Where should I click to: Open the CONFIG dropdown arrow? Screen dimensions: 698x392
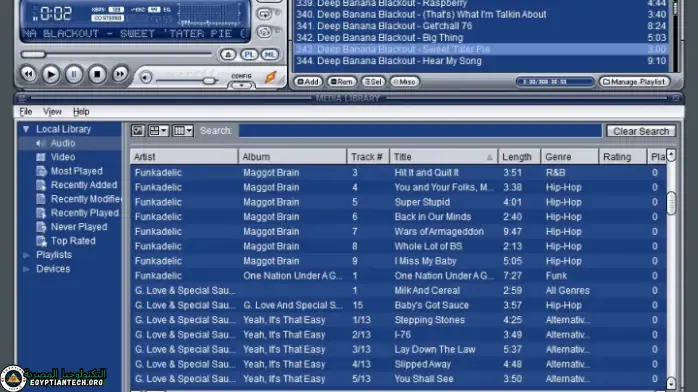[x=242, y=85]
